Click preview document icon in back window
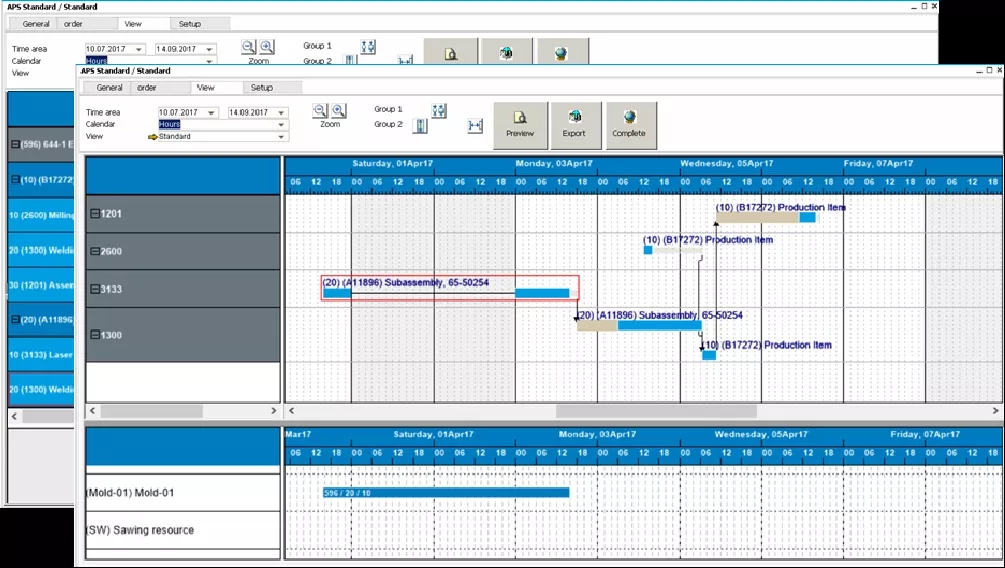The height and width of the screenshot is (568, 1005). tap(451, 53)
